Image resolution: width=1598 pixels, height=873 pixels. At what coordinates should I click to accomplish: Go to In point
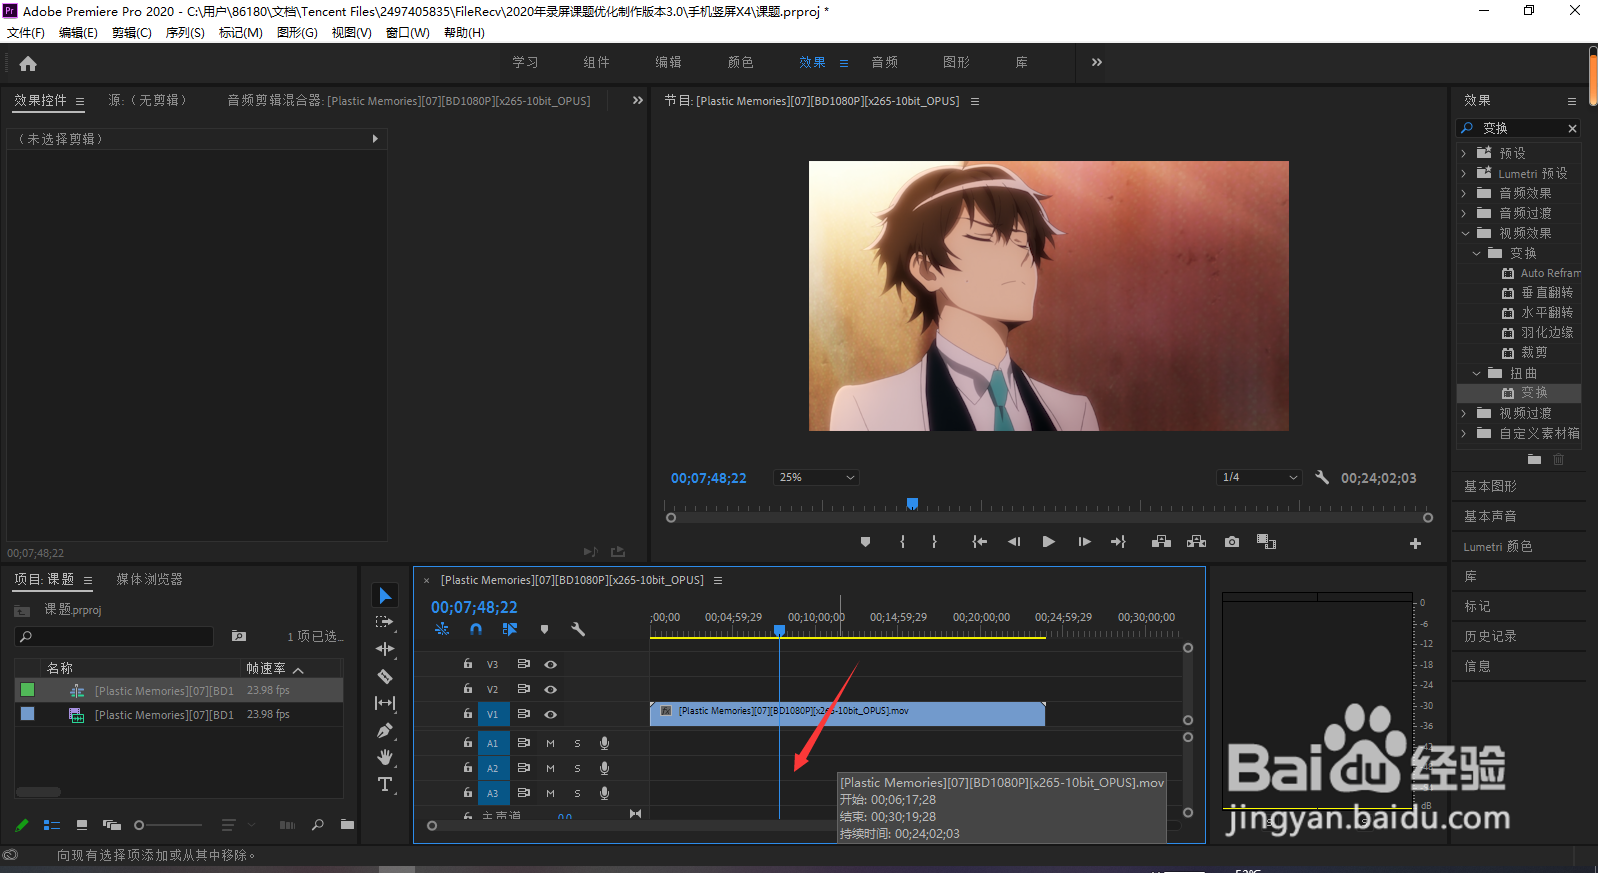point(979,542)
